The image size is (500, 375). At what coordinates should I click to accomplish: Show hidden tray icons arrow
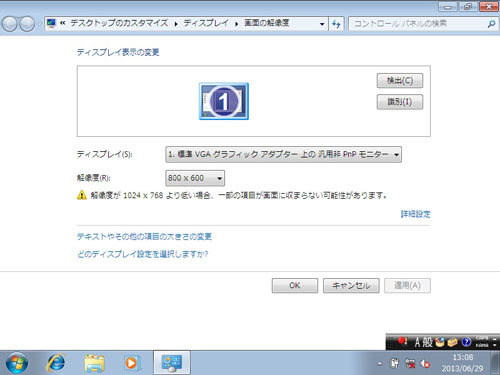coord(380,363)
